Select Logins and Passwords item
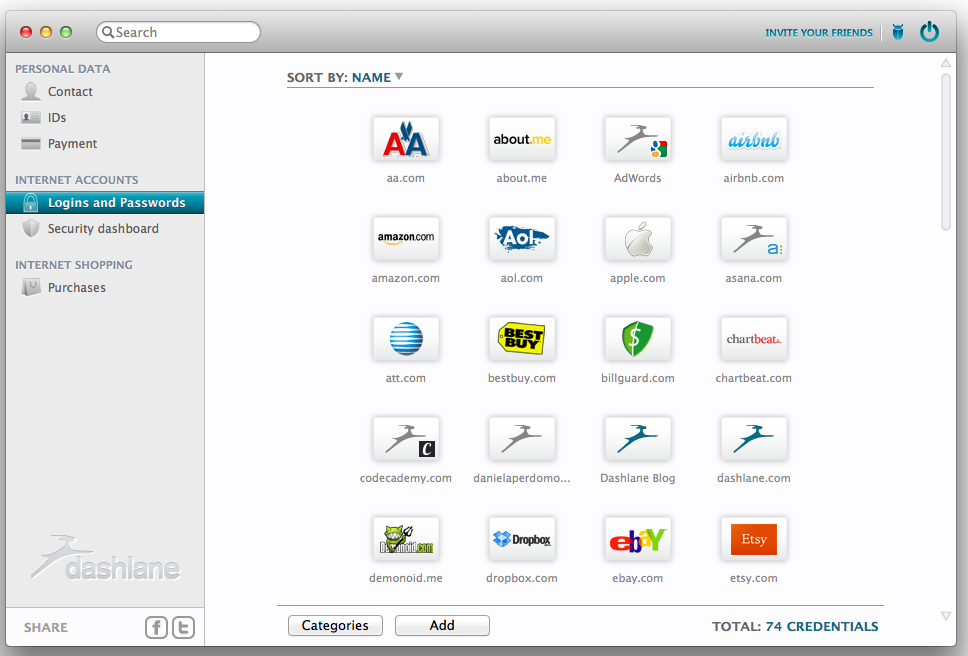 [105, 202]
